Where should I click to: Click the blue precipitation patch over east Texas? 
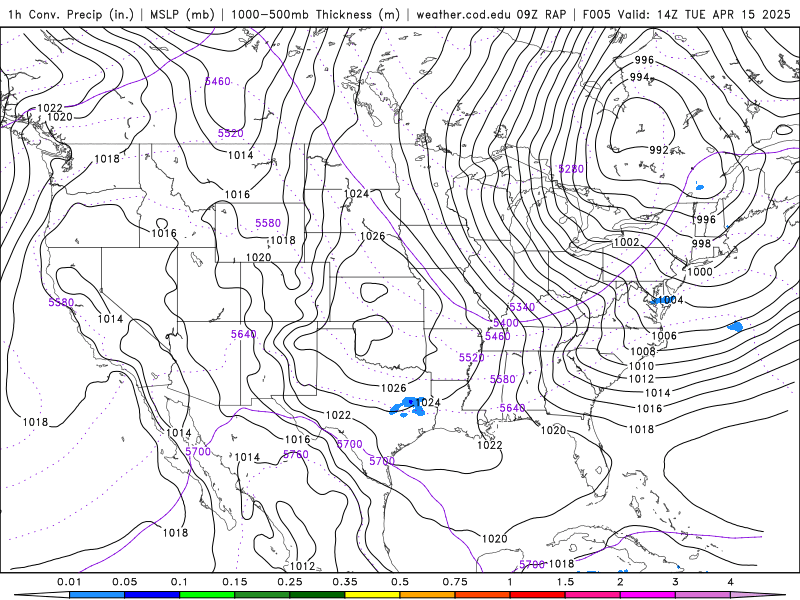pos(406,406)
